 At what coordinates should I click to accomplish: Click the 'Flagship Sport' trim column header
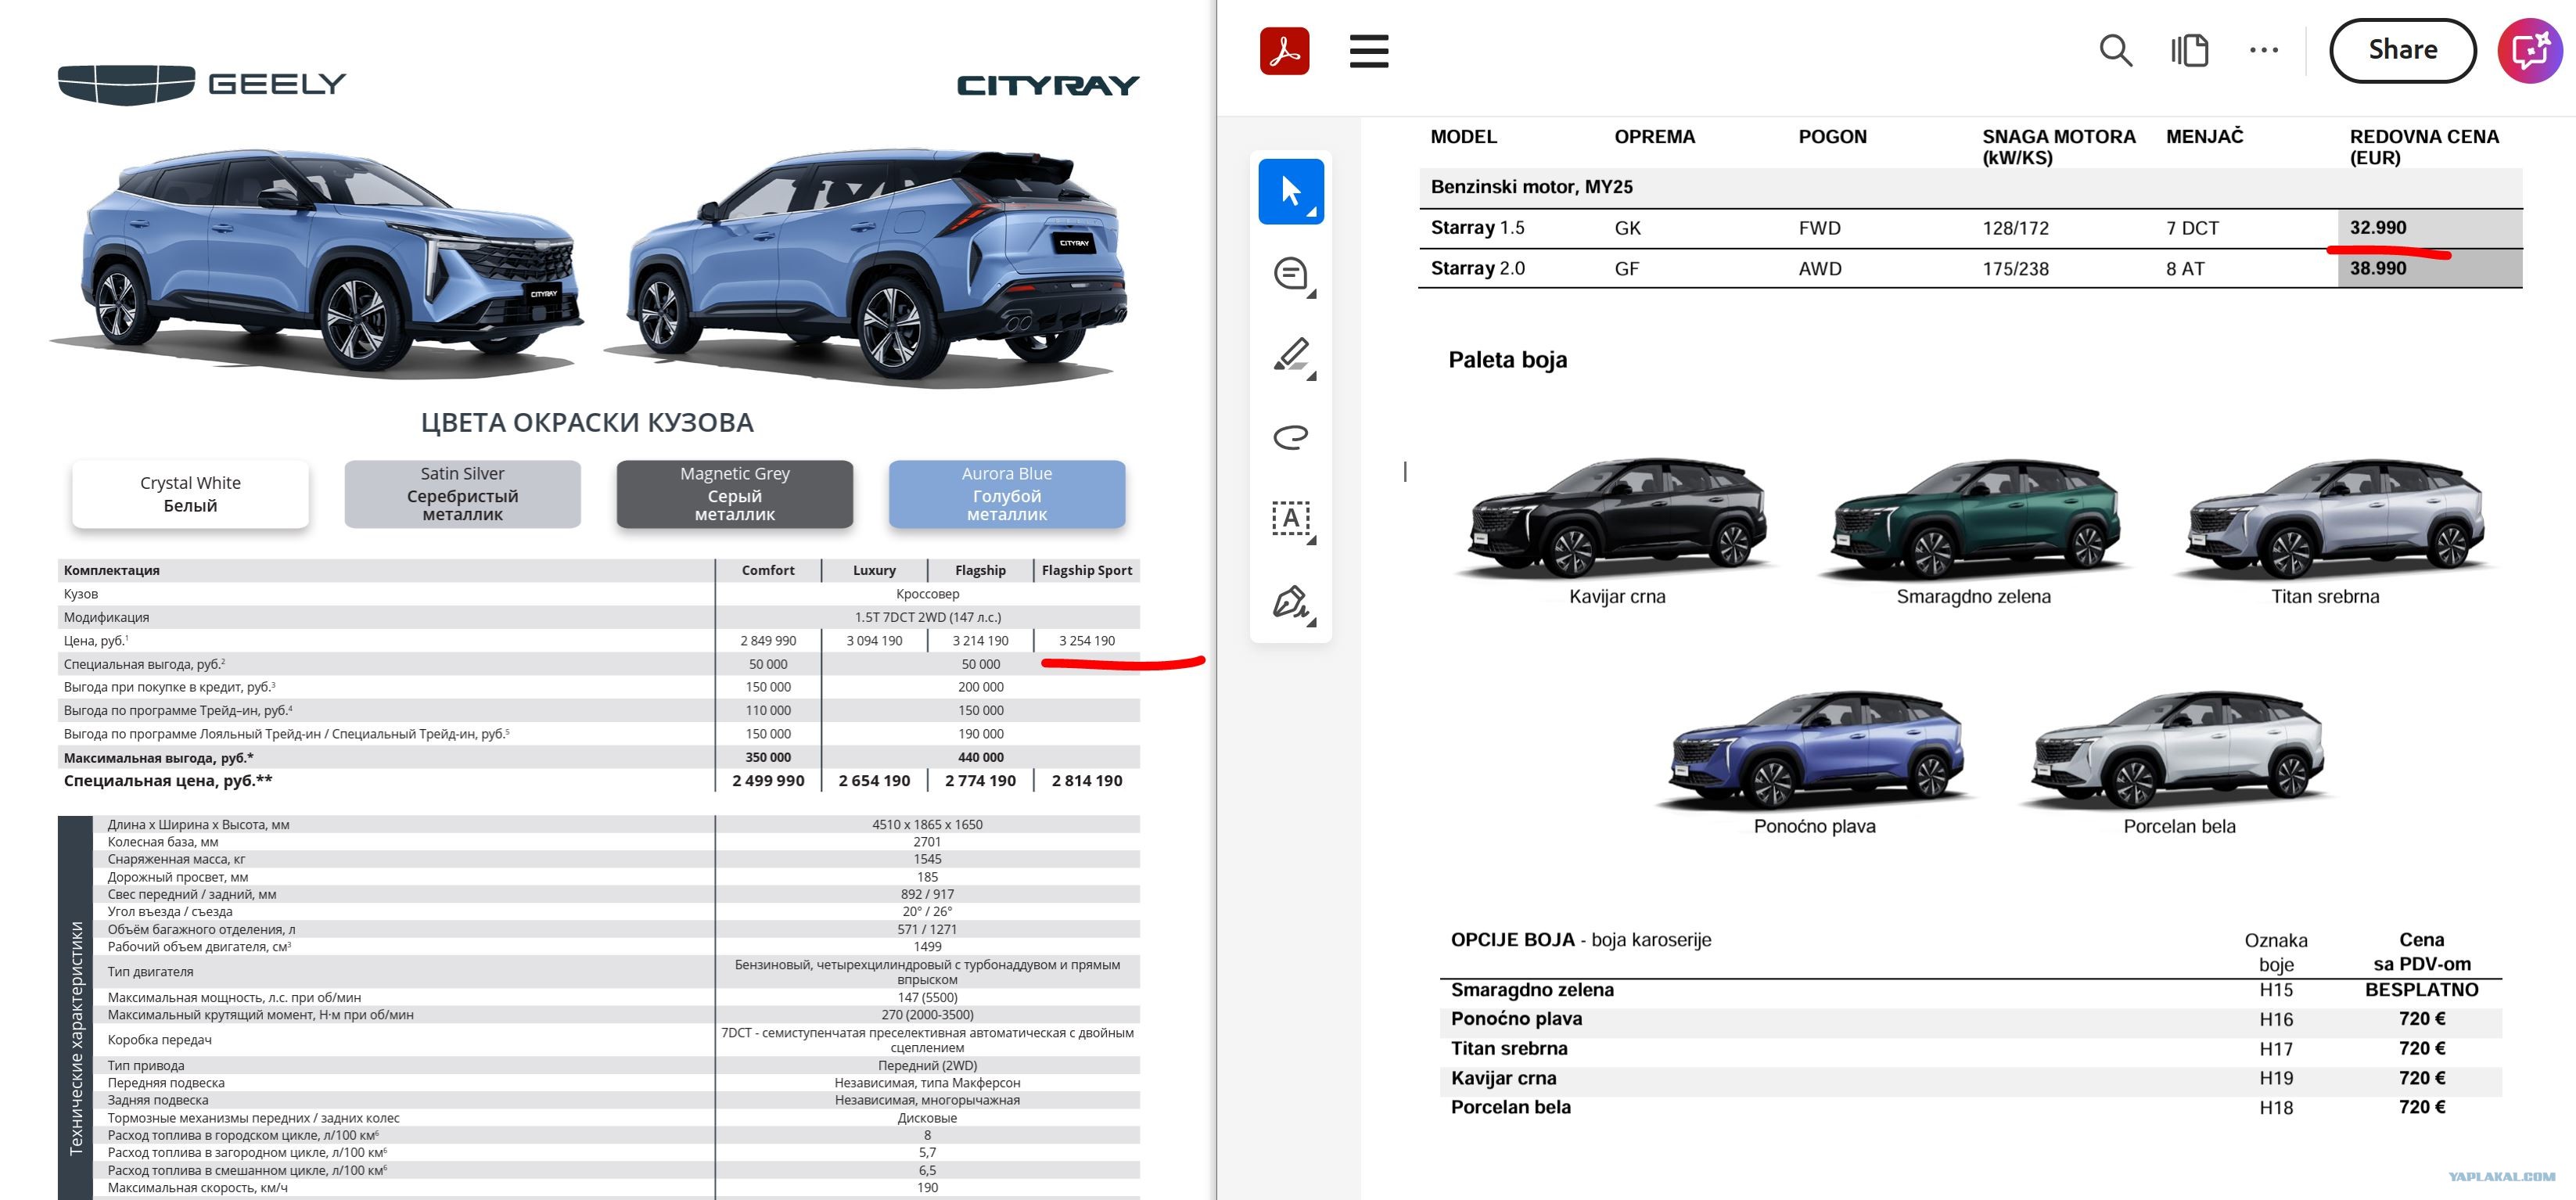[1087, 570]
